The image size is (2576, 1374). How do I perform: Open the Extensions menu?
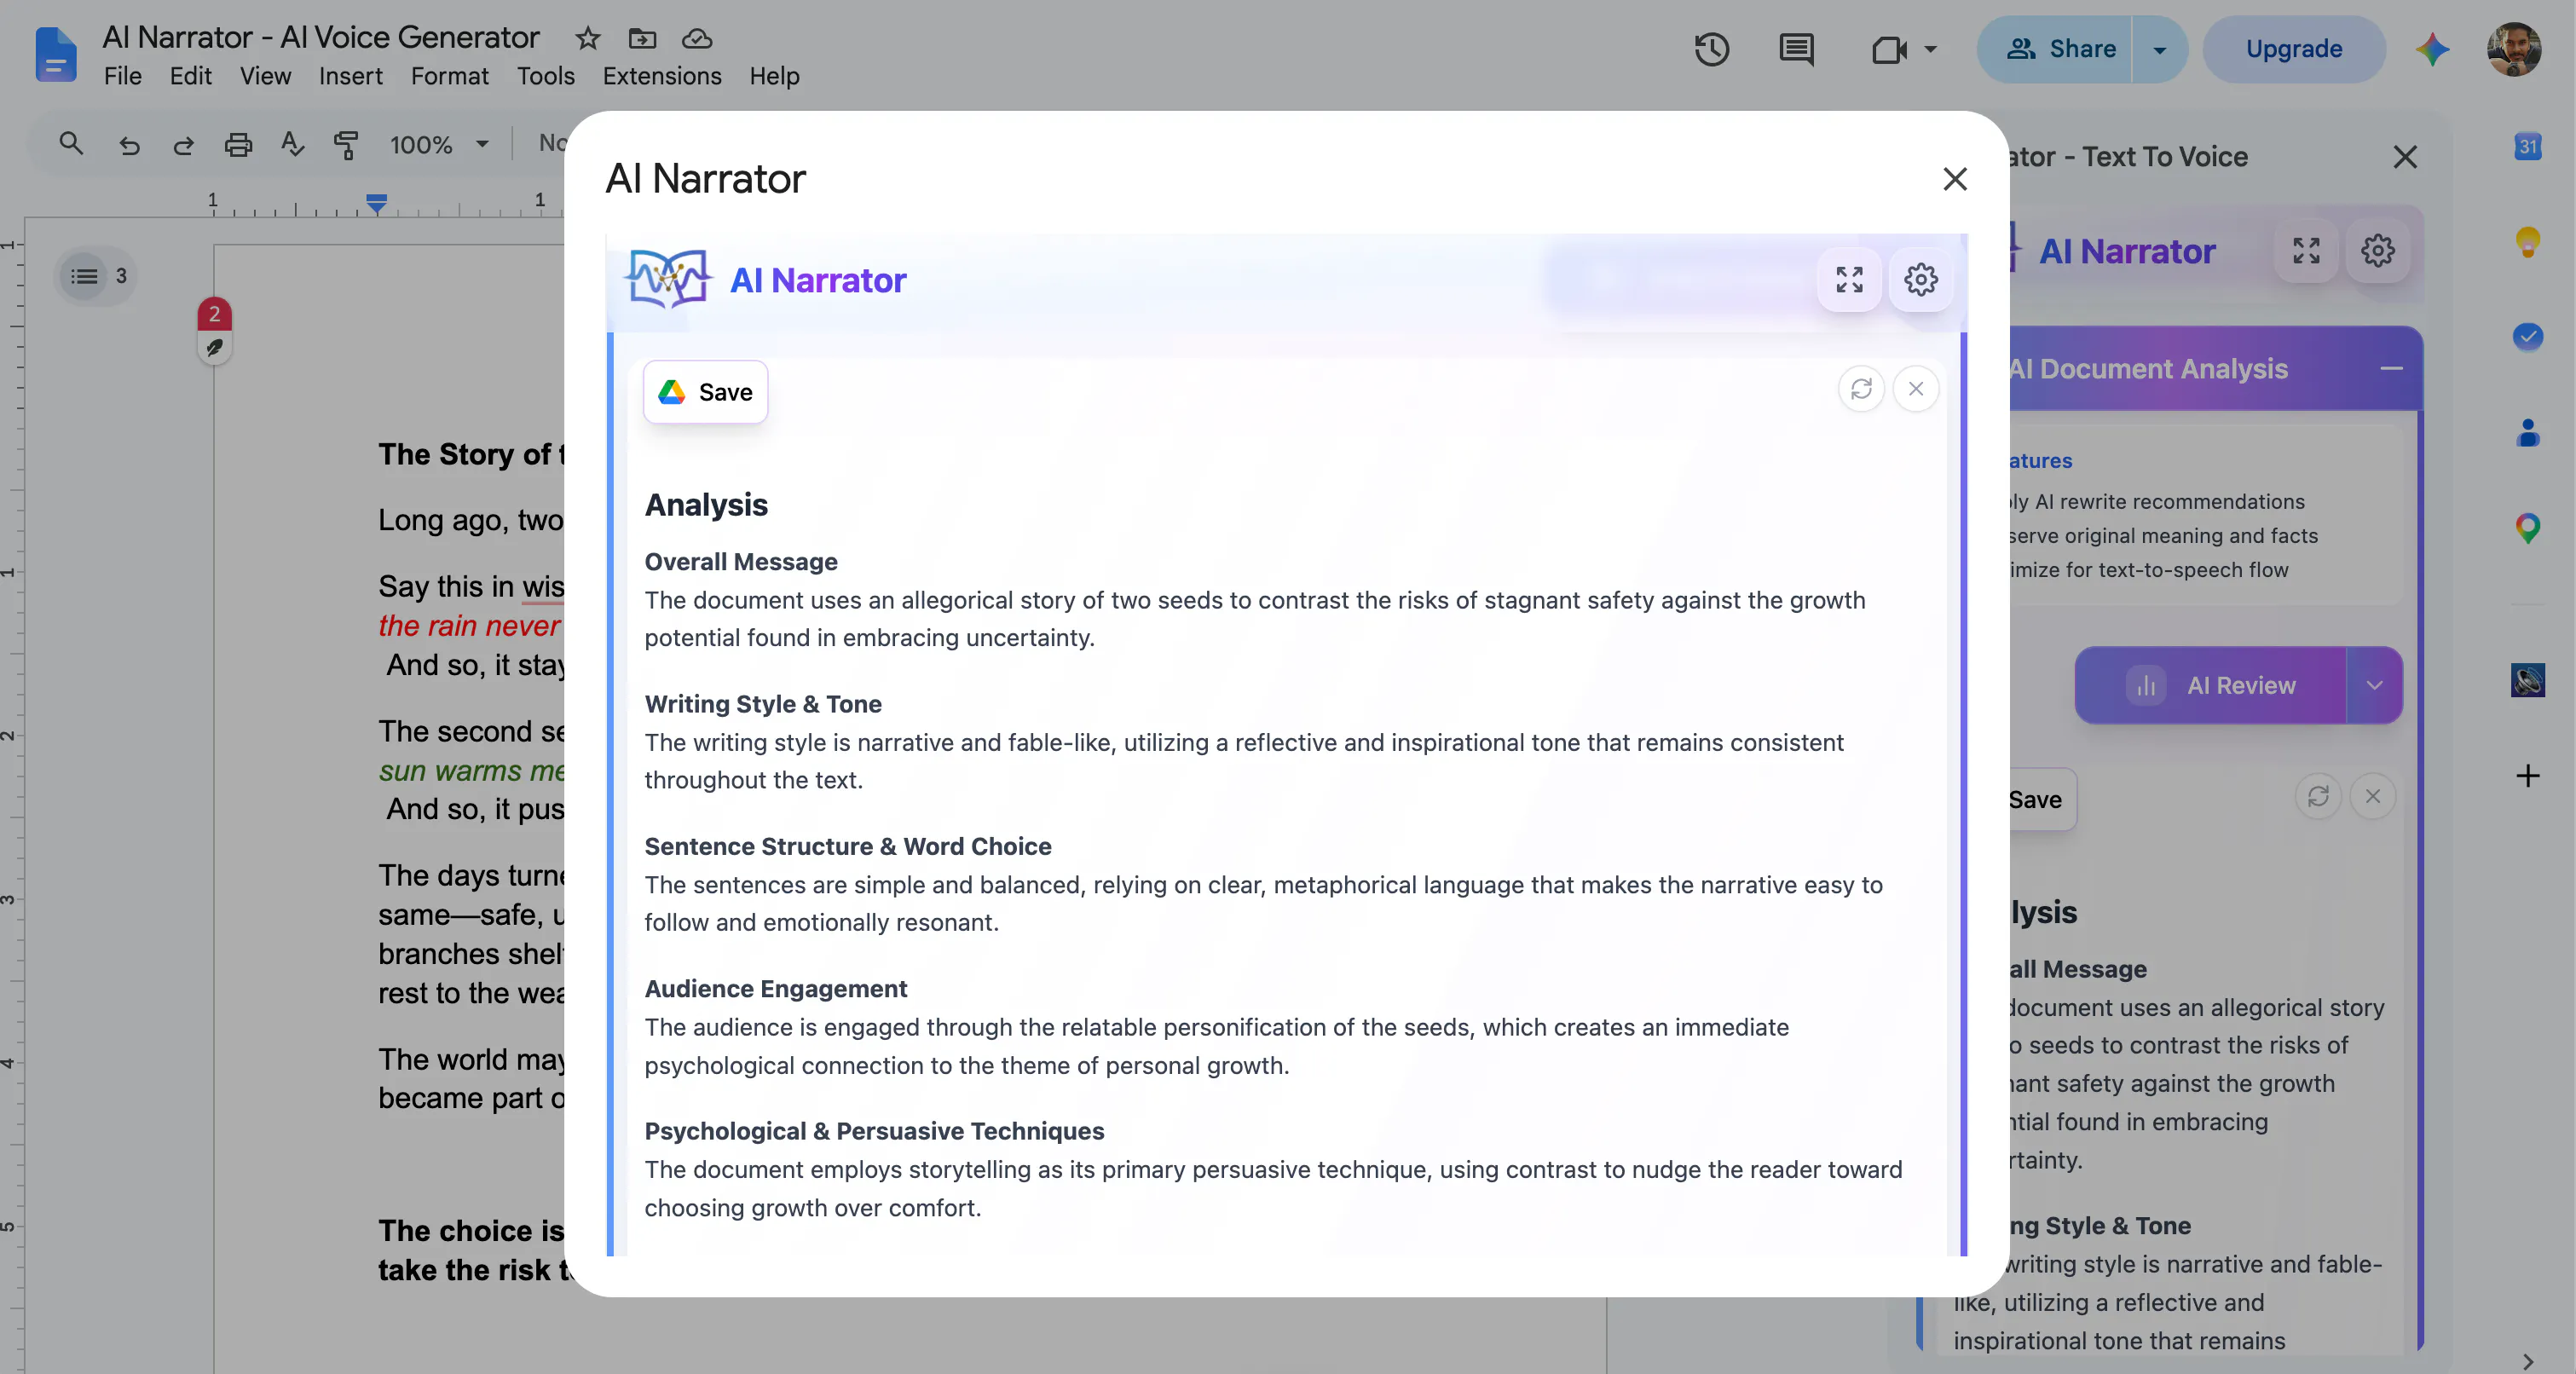click(661, 77)
